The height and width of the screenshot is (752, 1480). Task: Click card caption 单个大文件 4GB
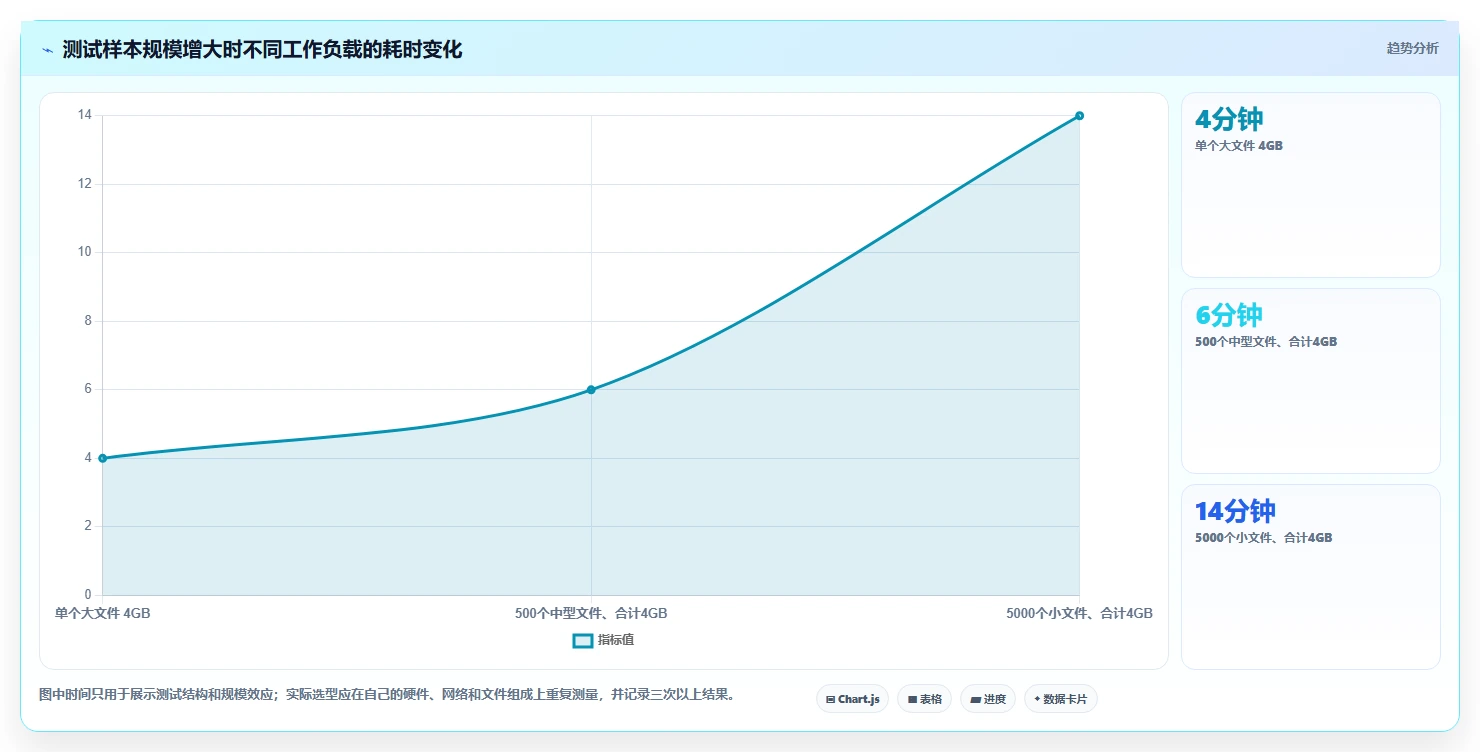click(1238, 145)
